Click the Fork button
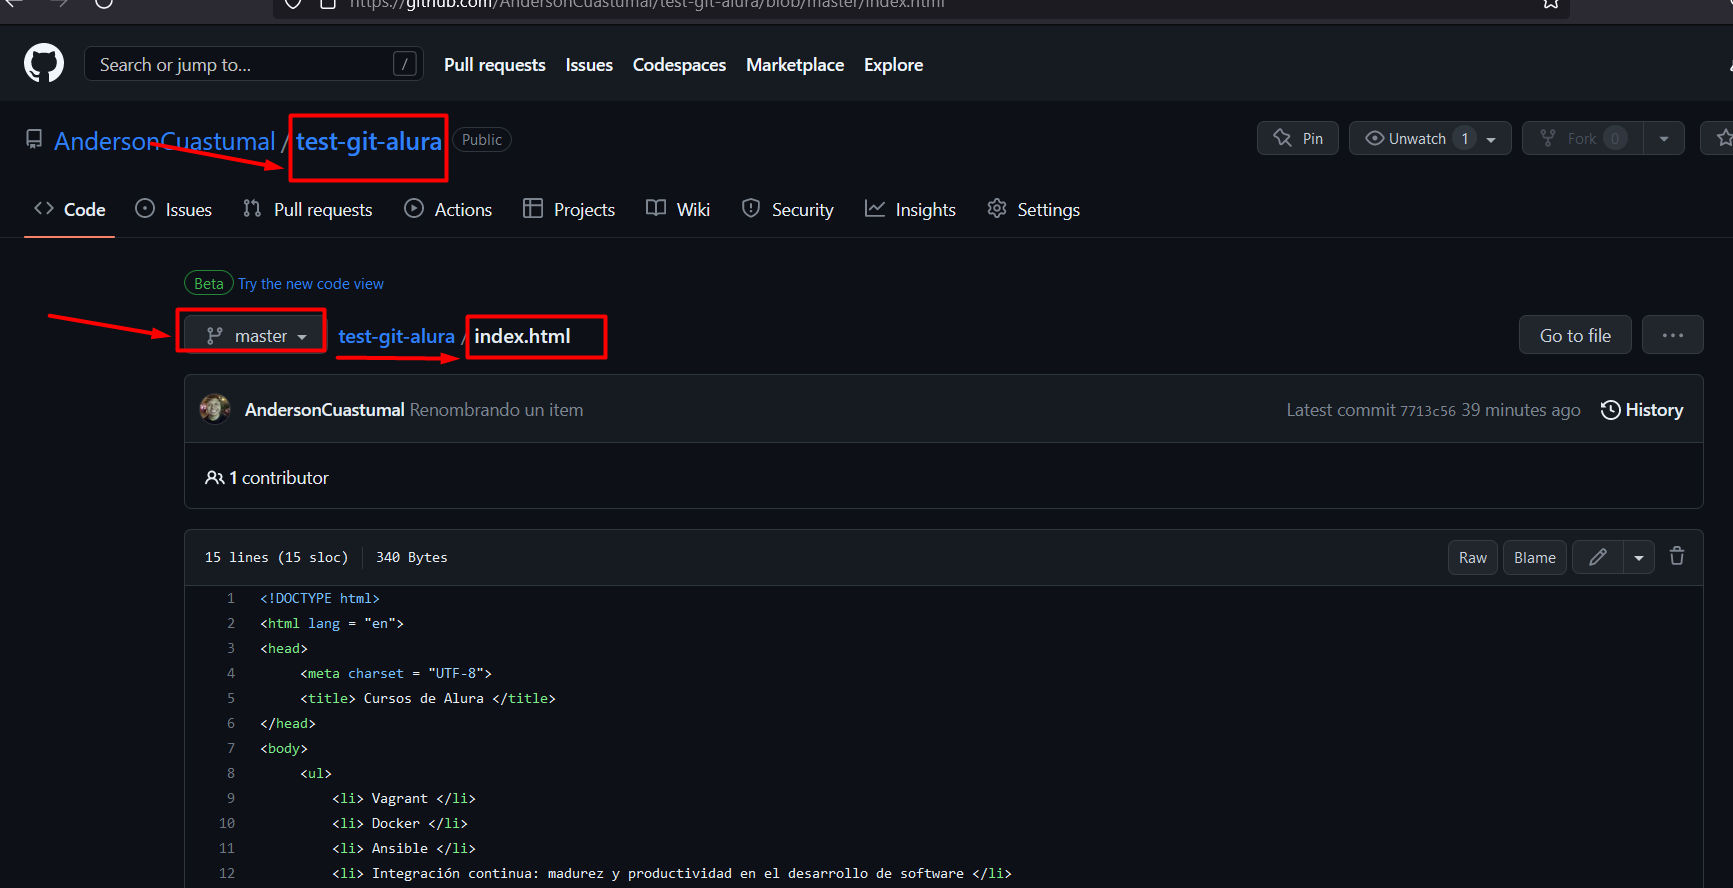This screenshot has width=1733, height=888. (1582, 138)
